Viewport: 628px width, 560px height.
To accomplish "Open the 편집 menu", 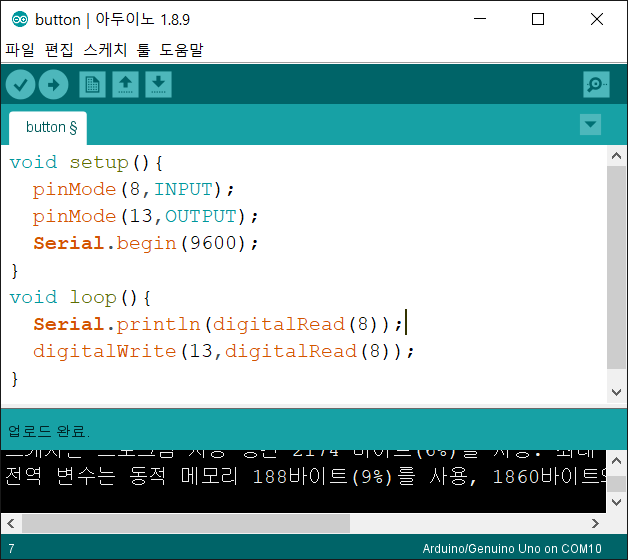I will click(x=59, y=50).
